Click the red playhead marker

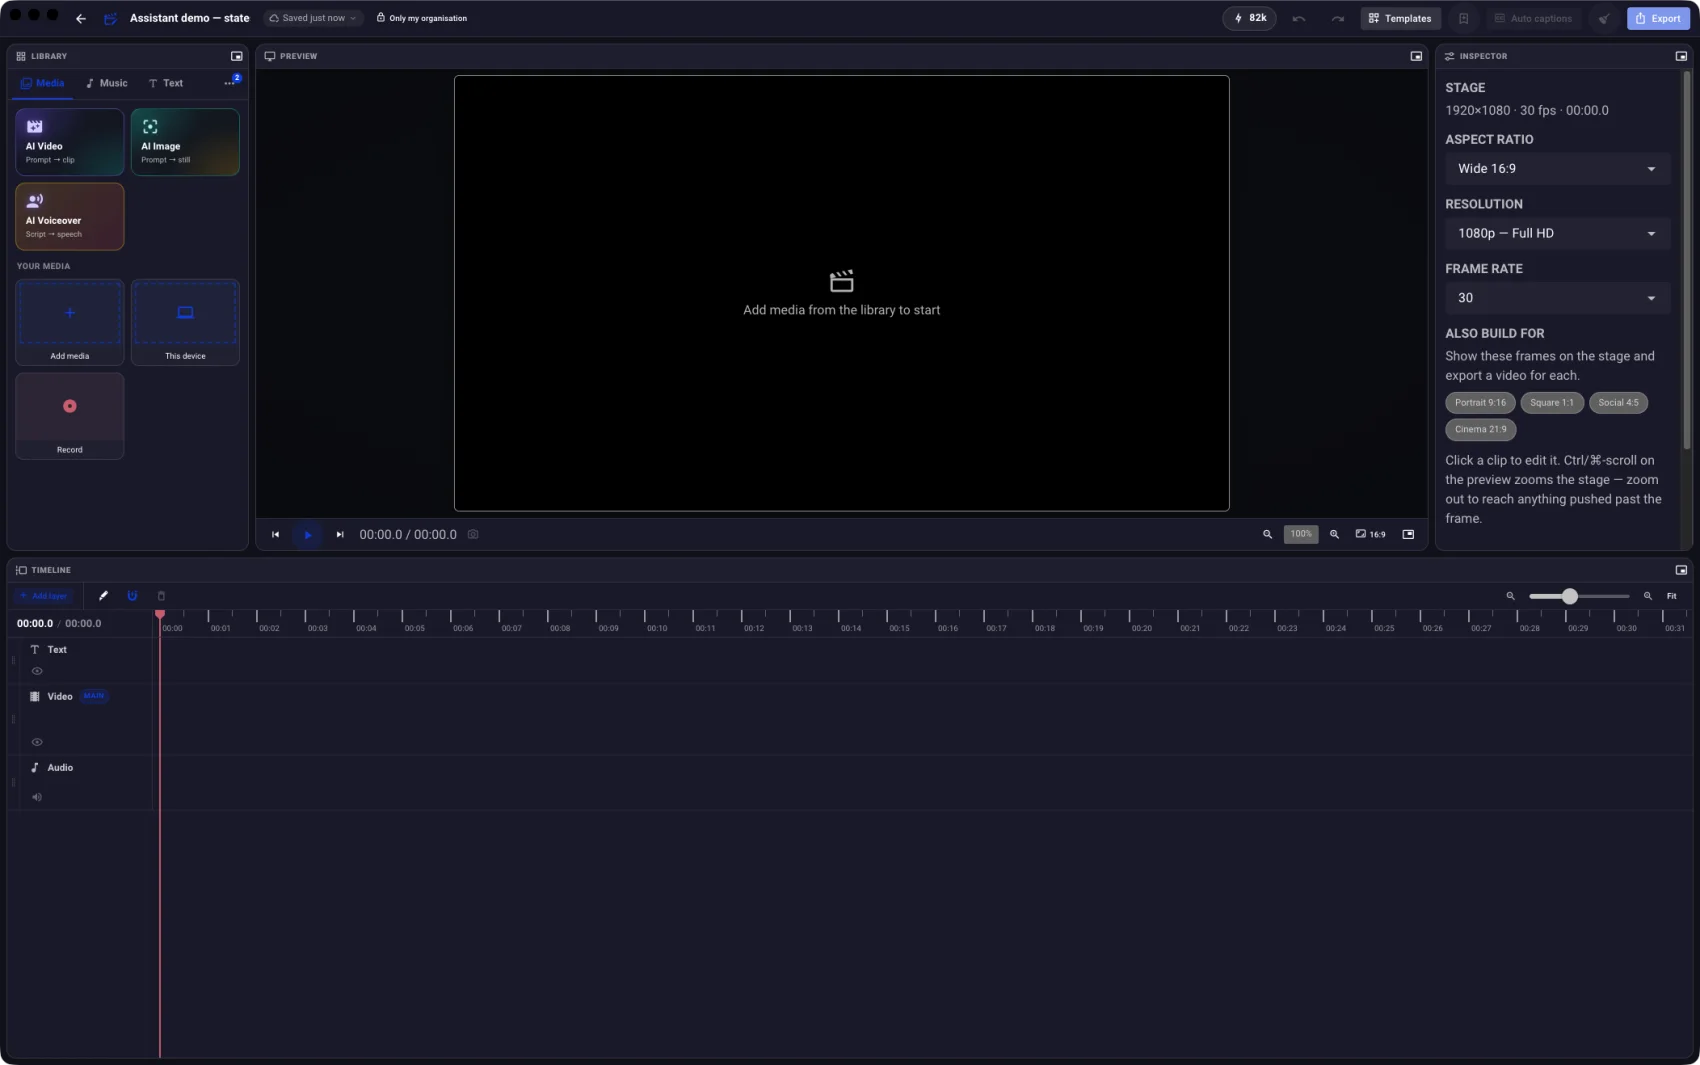160,614
